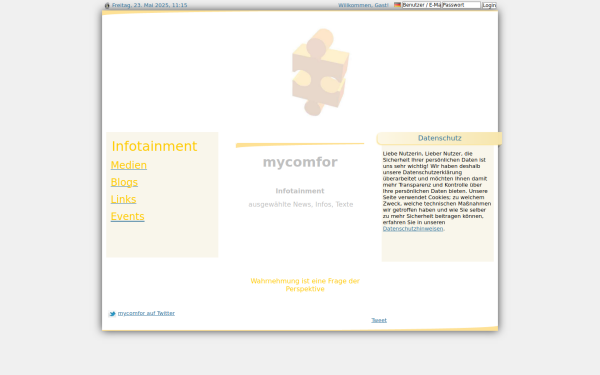
Task: Open the Medien link
Action: tap(129, 165)
